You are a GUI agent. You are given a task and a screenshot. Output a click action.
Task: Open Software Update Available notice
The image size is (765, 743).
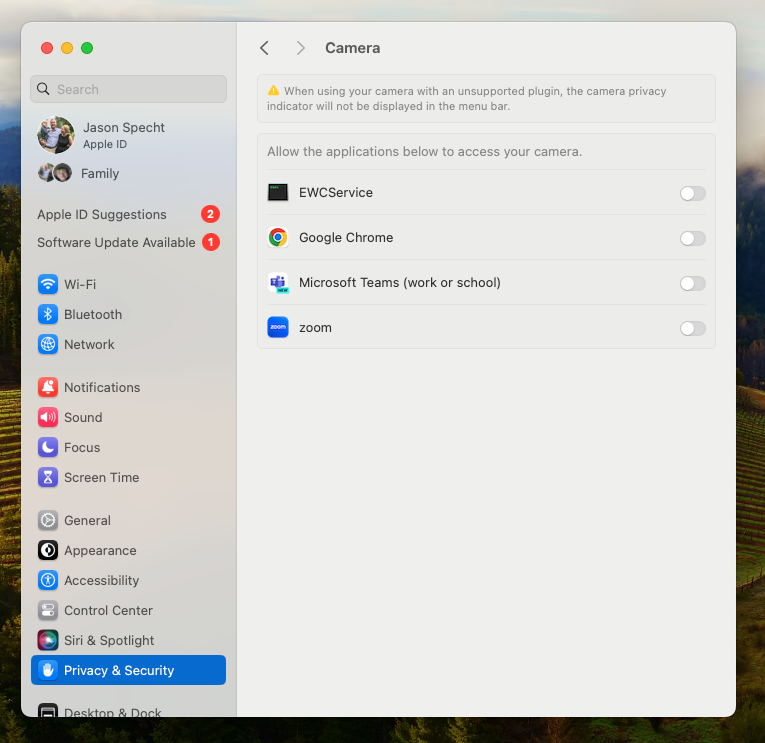[x=116, y=242]
